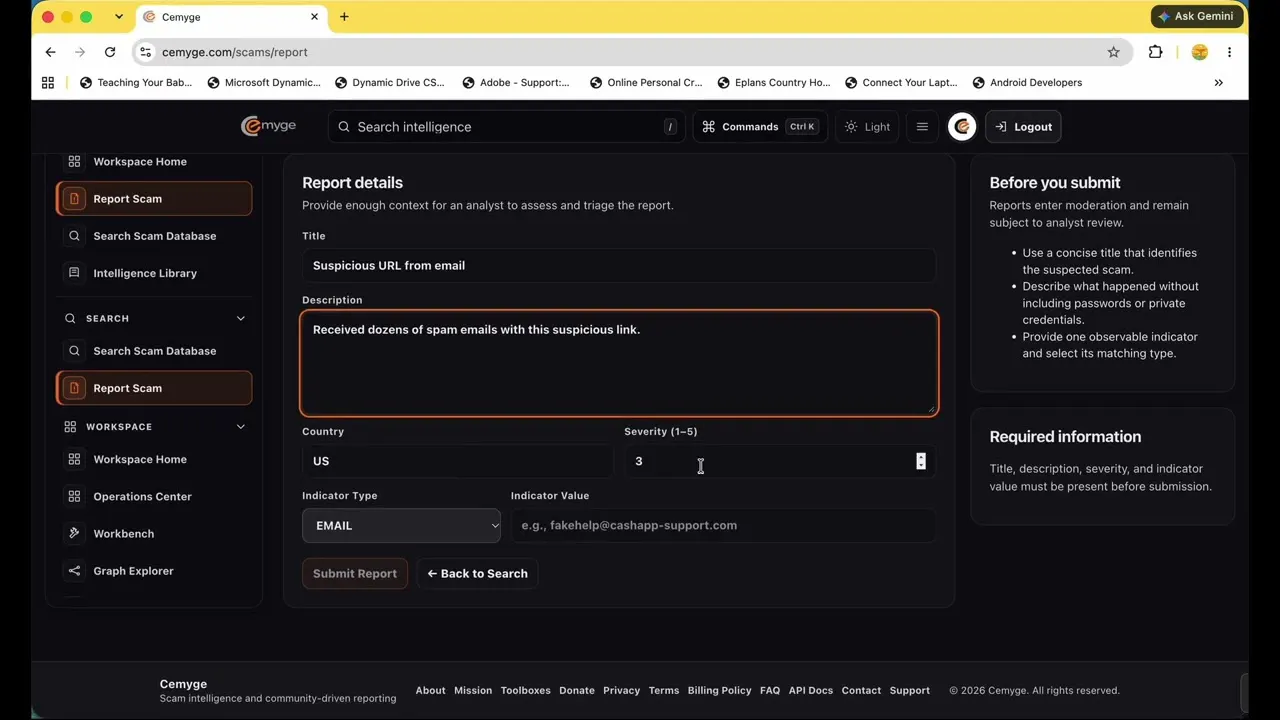
Task: Open the Billing Policy footer link
Action: click(719, 690)
